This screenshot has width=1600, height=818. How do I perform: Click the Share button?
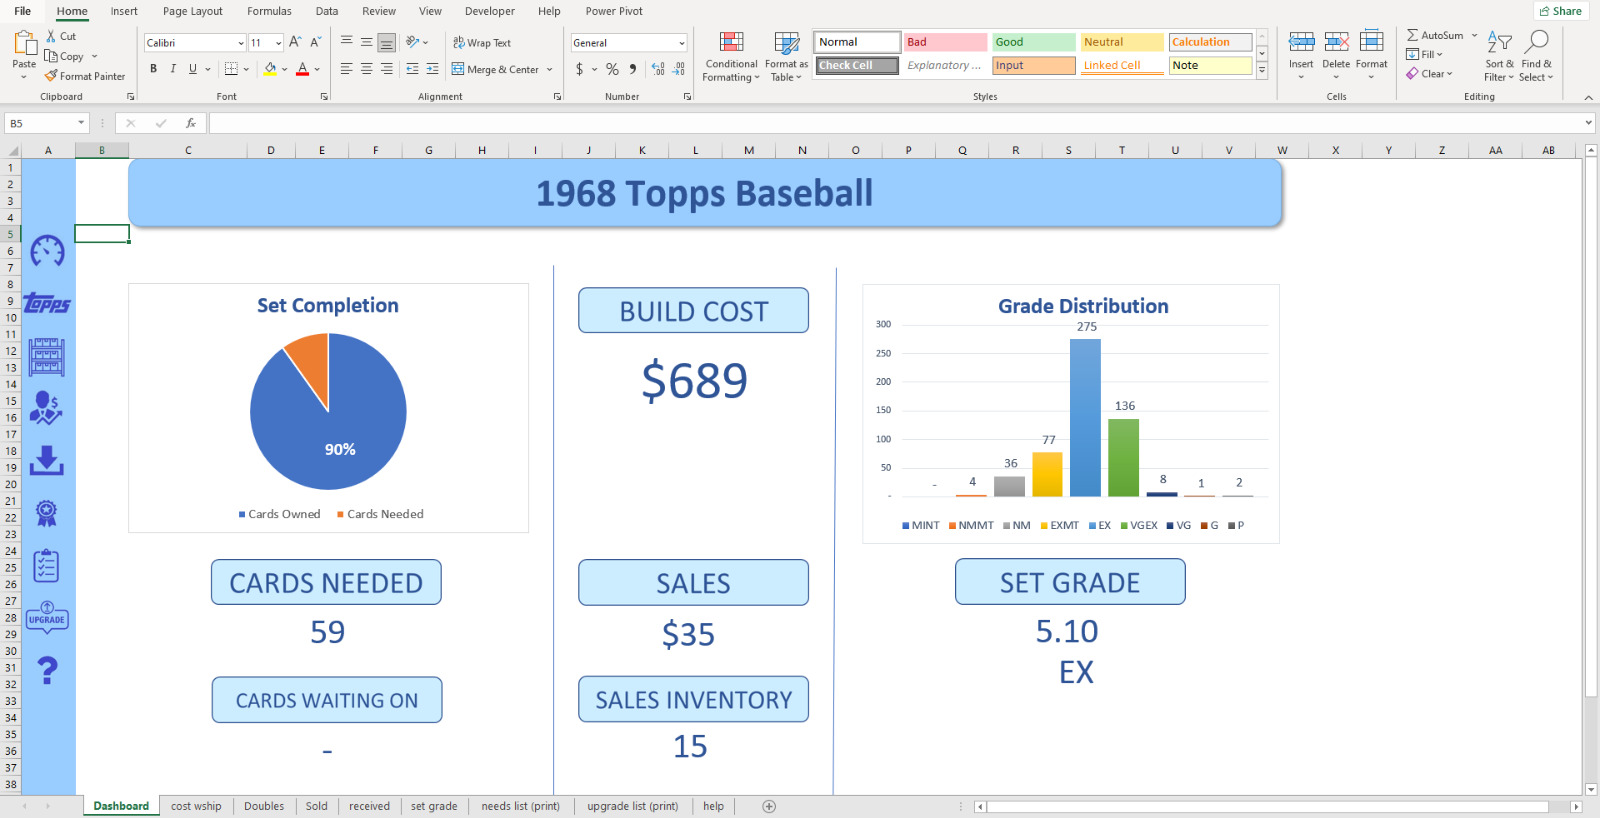pos(1561,11)
